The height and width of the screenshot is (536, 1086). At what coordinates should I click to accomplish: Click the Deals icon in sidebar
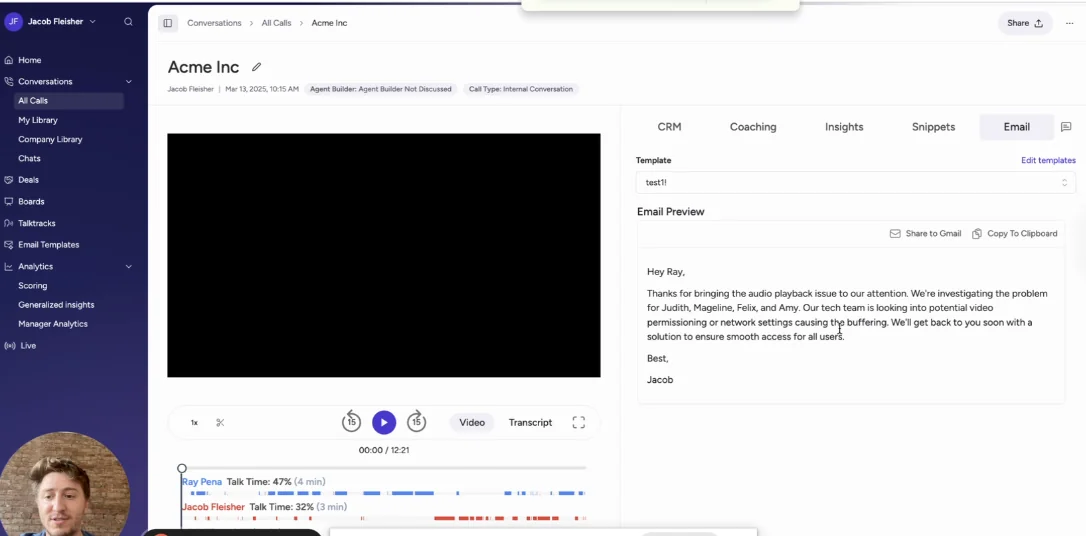click(x=8, y=179)
